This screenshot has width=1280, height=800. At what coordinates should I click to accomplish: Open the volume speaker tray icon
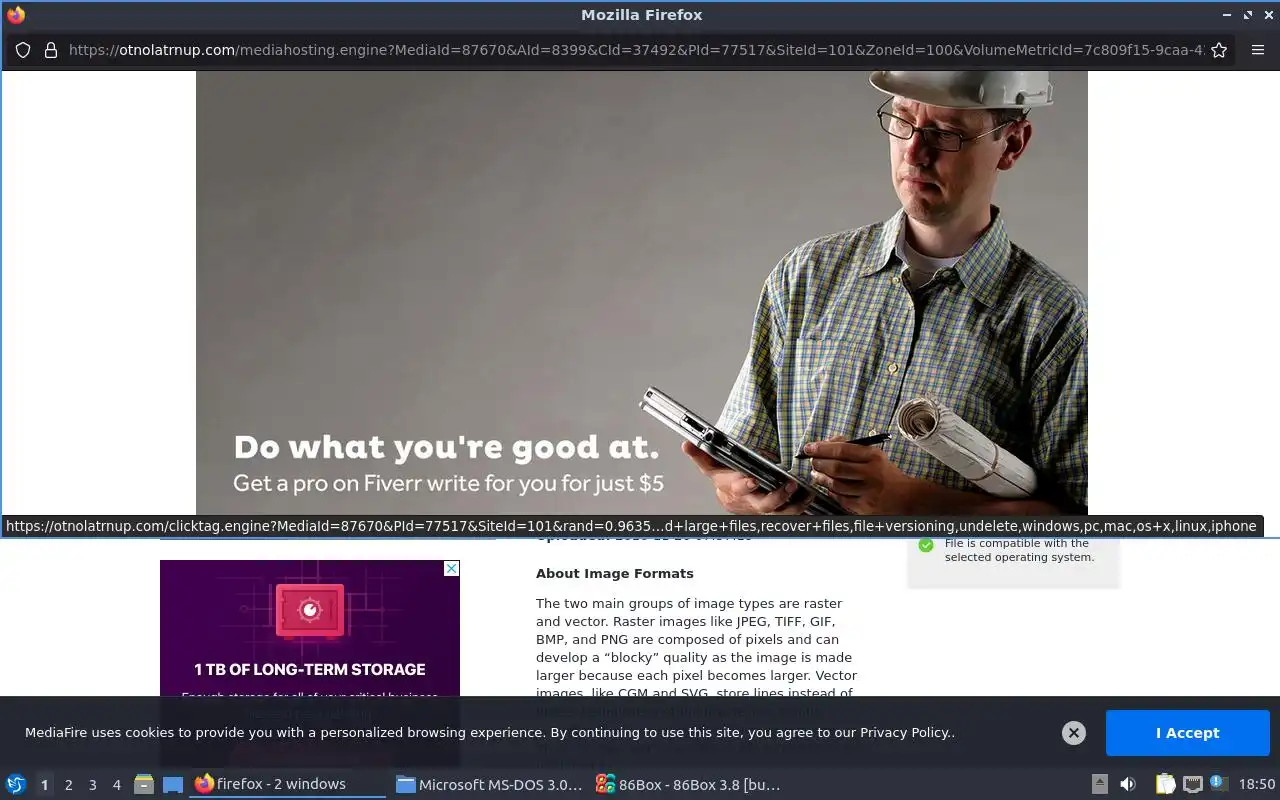click(x=1127, y=784)
